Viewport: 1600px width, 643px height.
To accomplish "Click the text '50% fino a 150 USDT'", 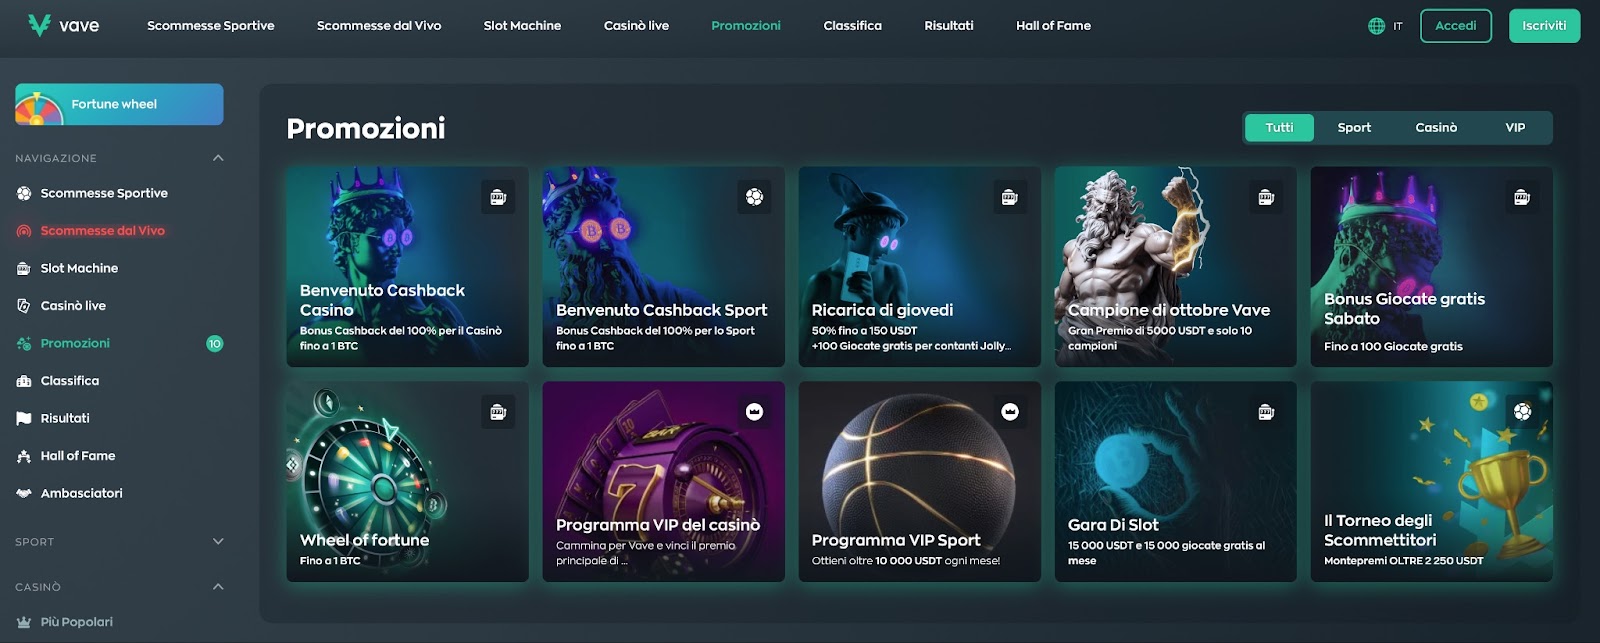I will (x=864, y=331).
